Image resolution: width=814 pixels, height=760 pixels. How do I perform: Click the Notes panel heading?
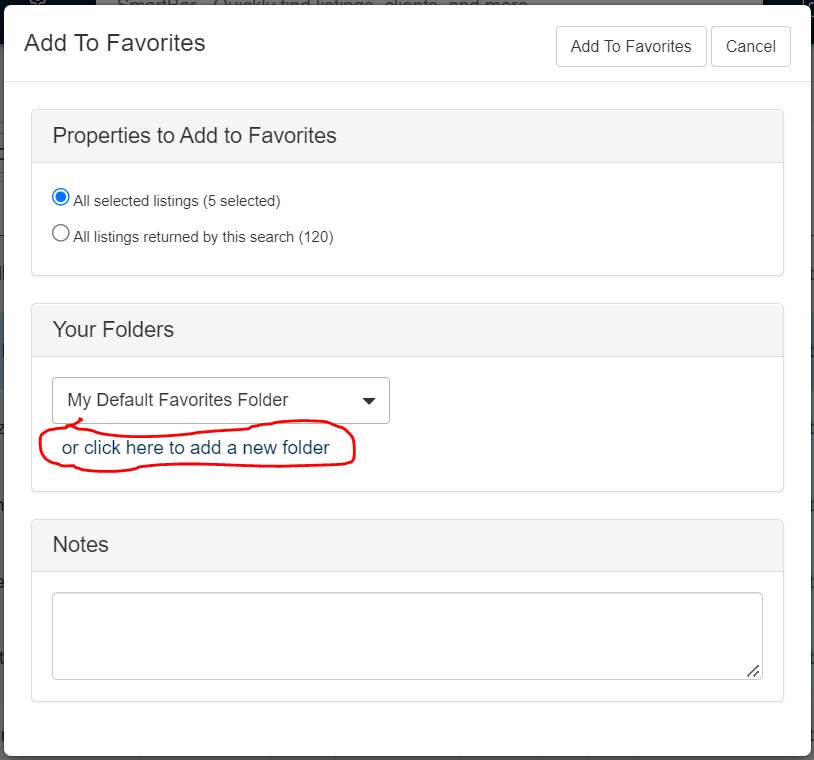tap(81, 545)
